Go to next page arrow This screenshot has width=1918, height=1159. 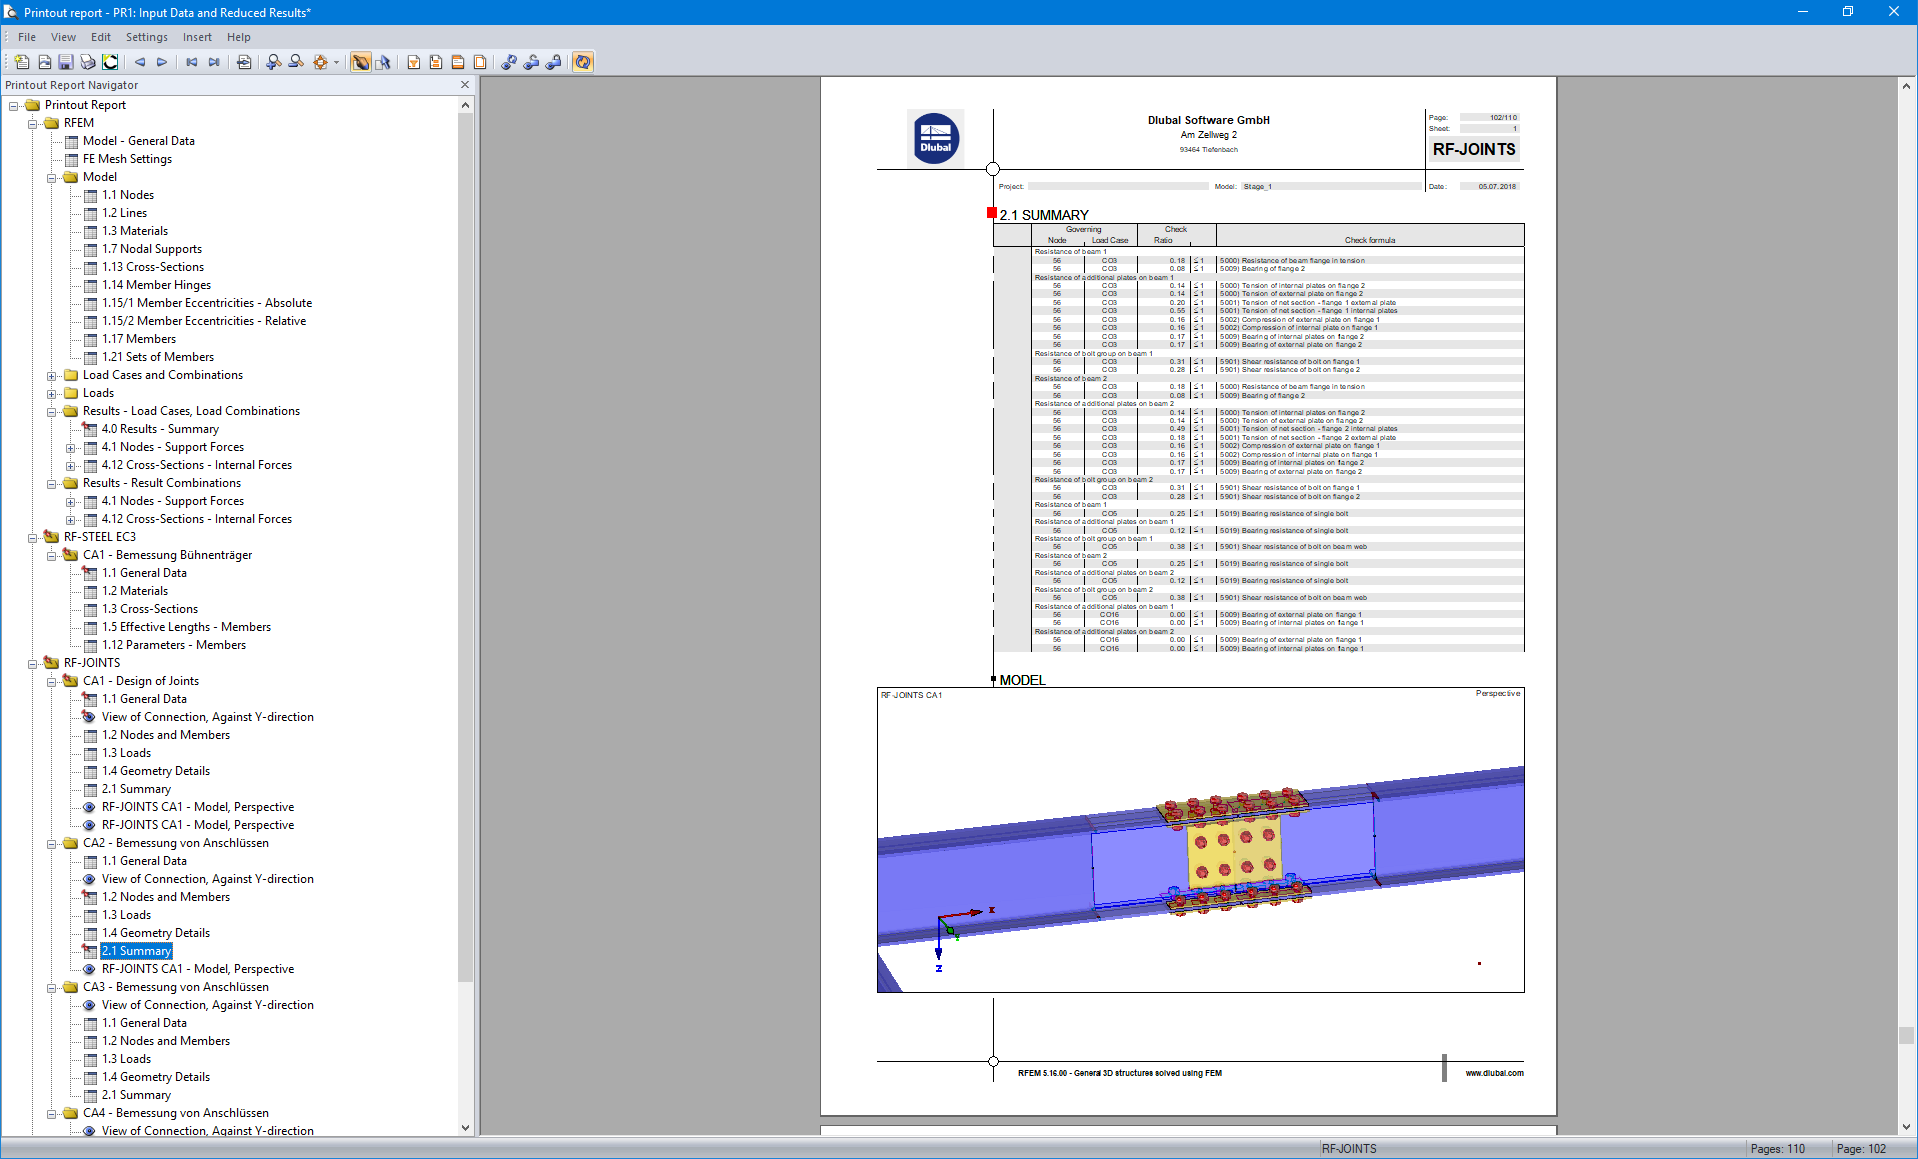click(x=162, y=62)
